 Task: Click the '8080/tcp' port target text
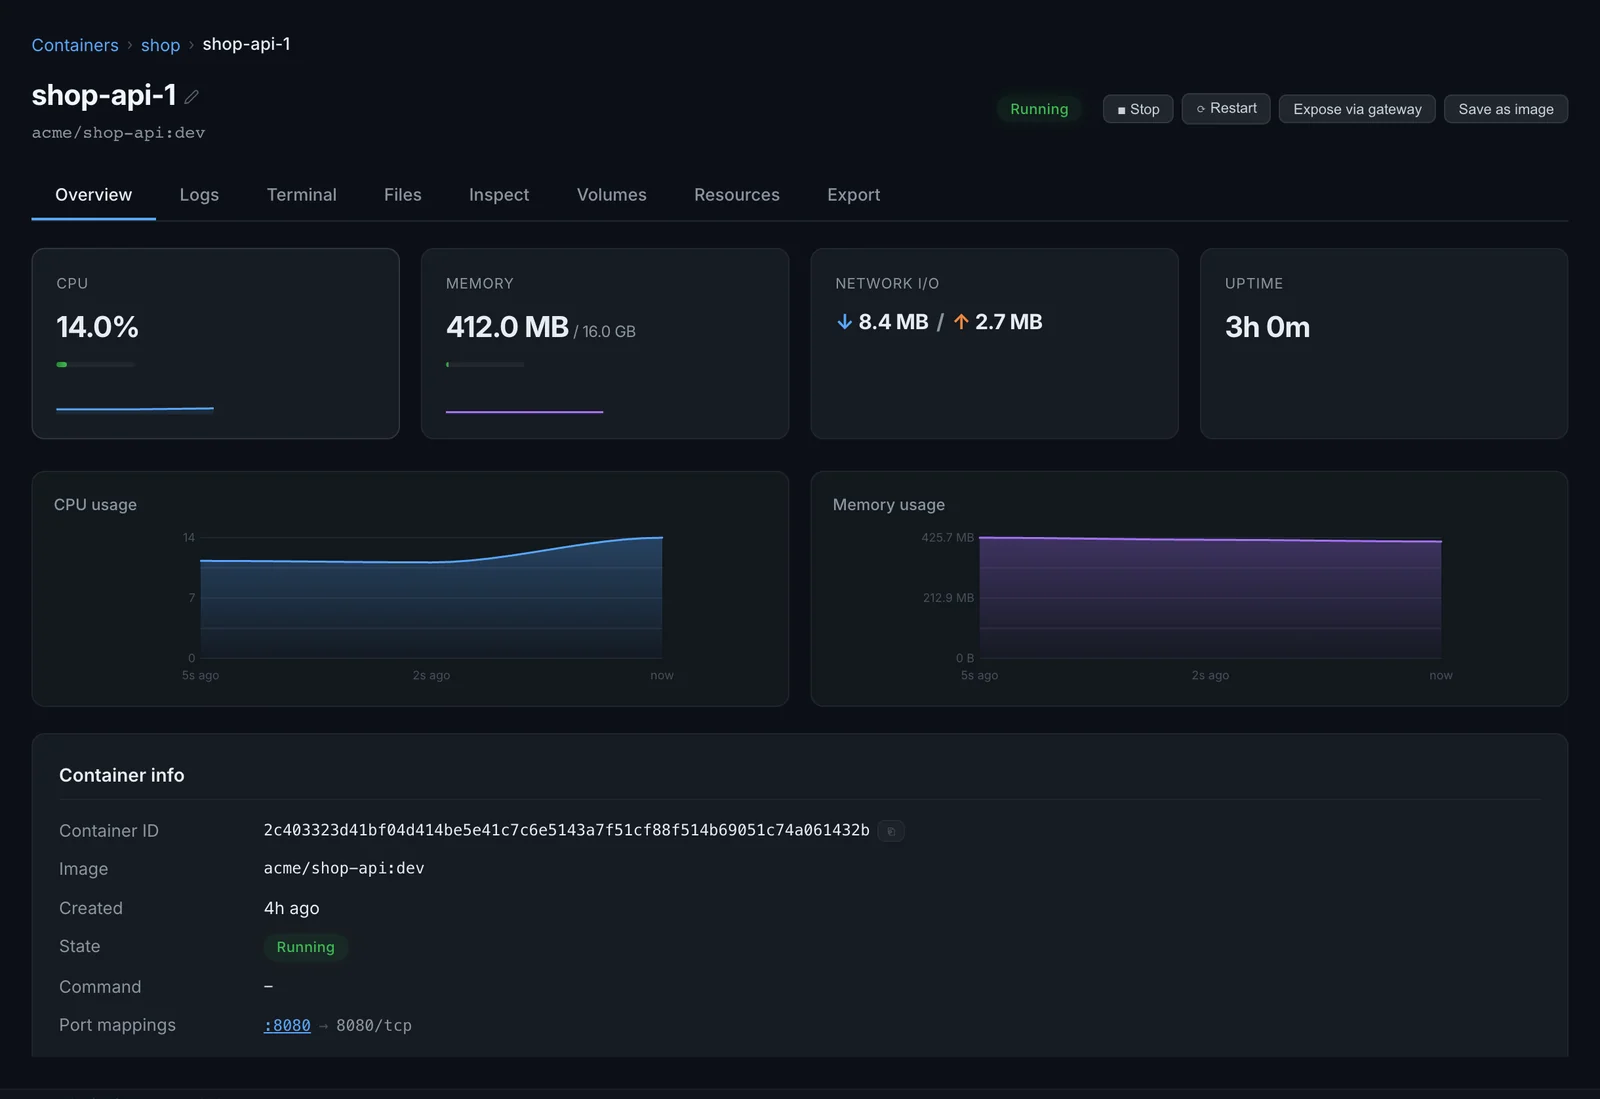click(x=374, y=1025)
